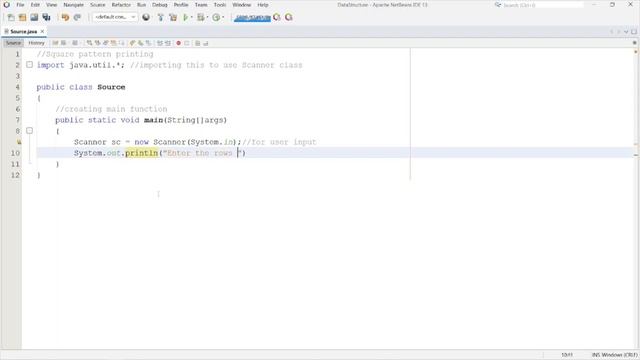Select the Source.java editor tab
This screenshot has width=640, height=360.
(23, 31)
